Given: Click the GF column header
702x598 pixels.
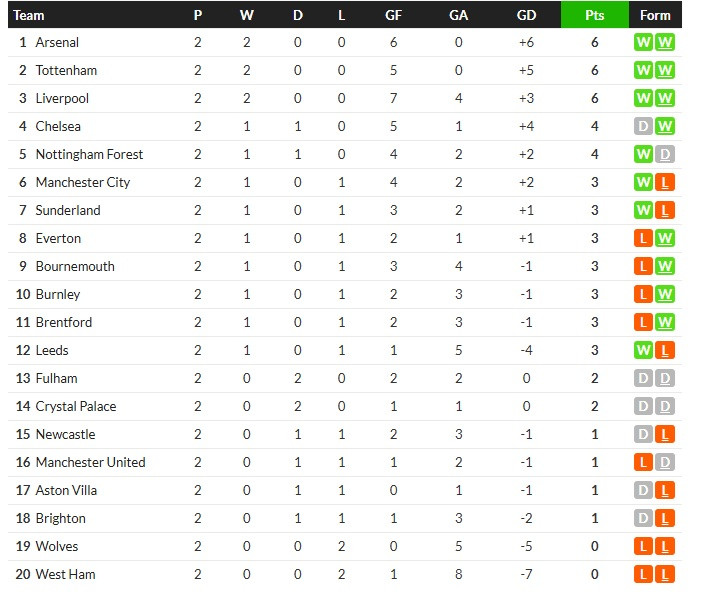Looking at the screenshot, I should [393, 15].
